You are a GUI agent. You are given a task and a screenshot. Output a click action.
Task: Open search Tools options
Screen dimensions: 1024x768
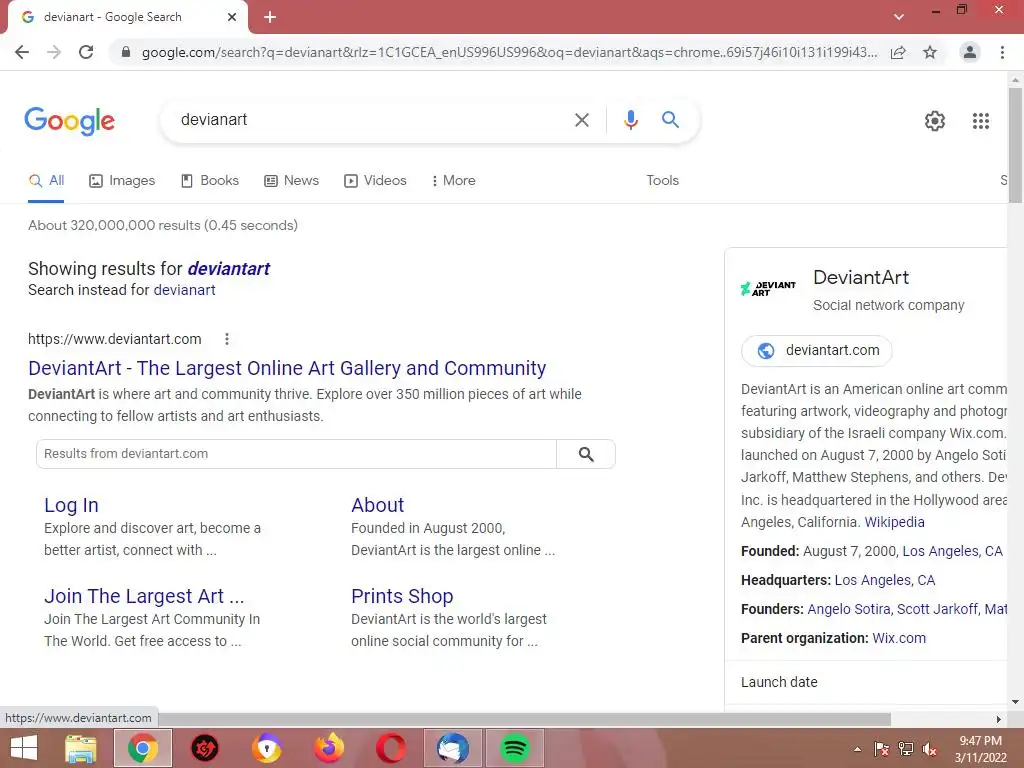pyautogui.click(x=662, y=180)
